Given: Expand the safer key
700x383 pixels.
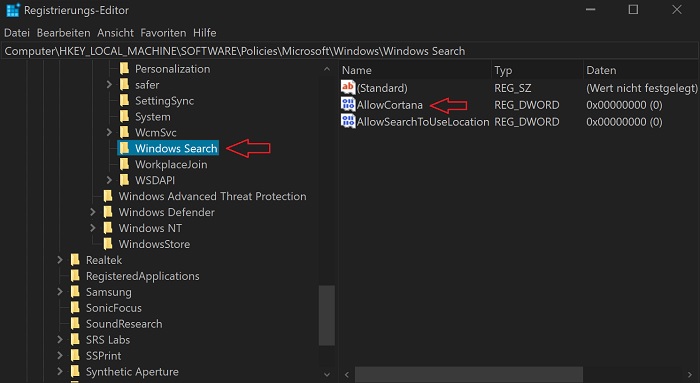Looking at the screenshot, I should point(109,84).
